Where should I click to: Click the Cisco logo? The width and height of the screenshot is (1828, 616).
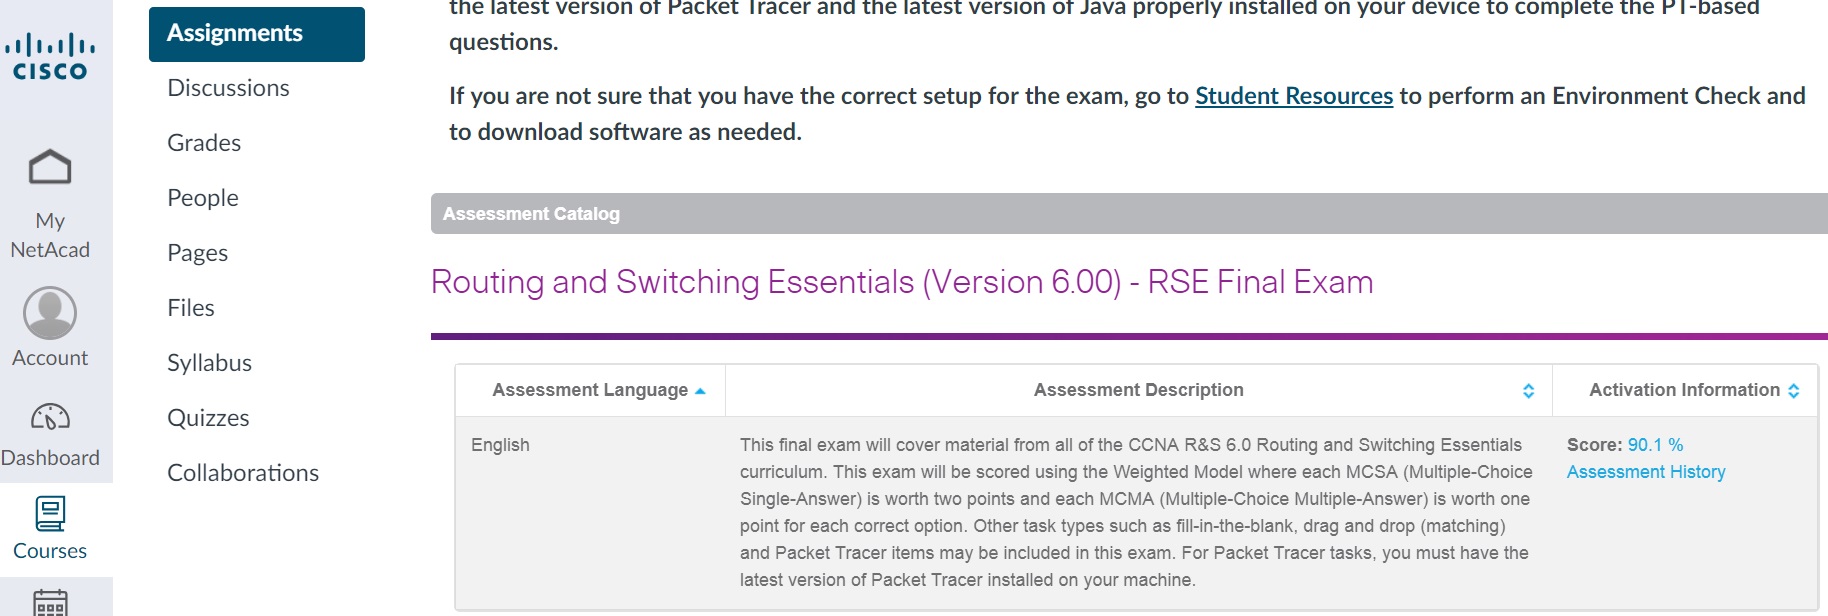pos(50,58)
